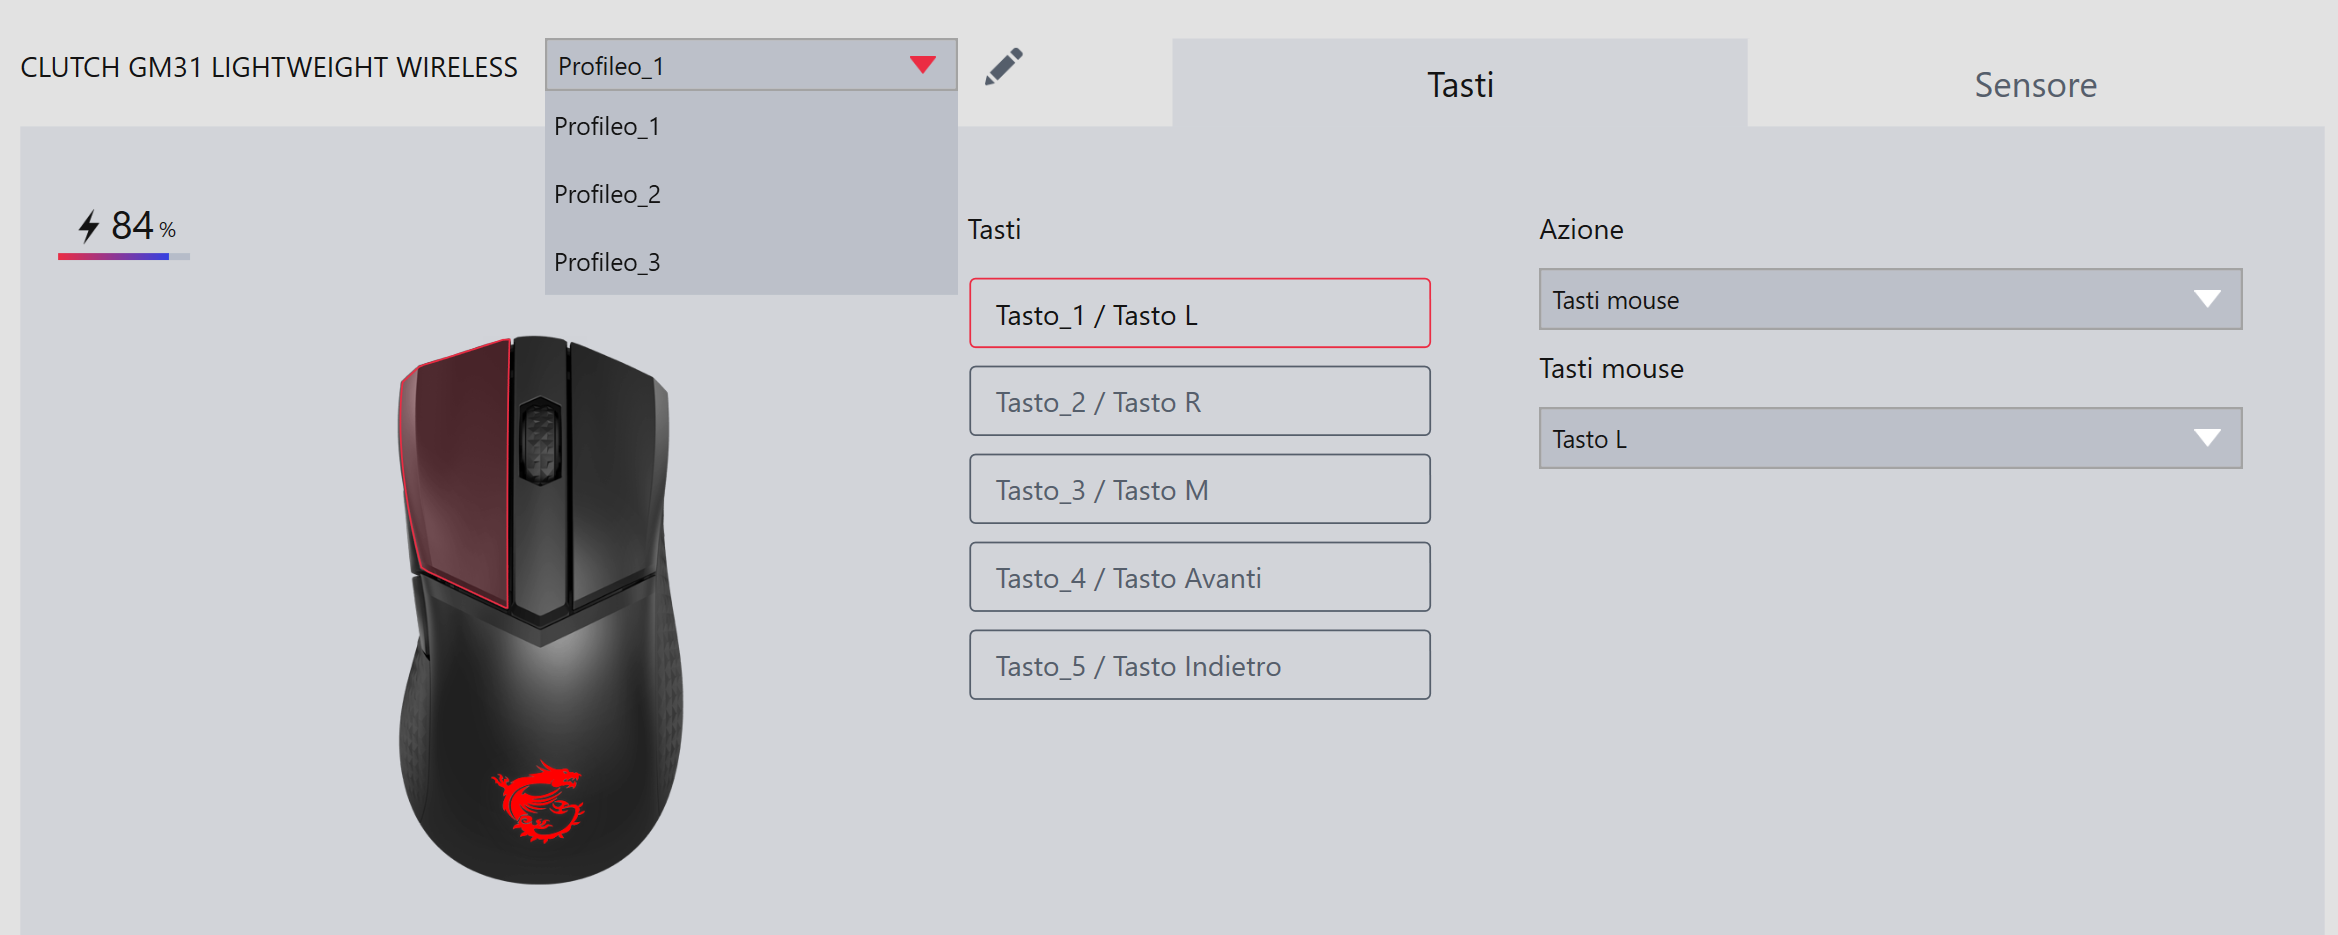Select Tasto_4 / Tasto Avanti entry
Image resolution: width=2338 pixels, height=935 pixels.
coord(1199,577)
